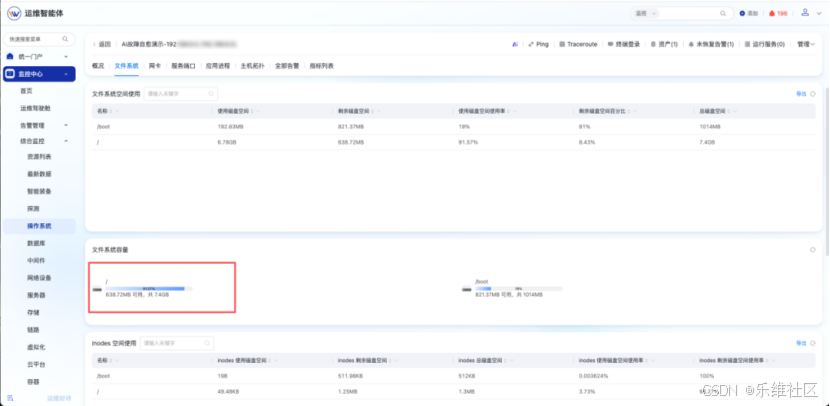Click the blue plus 添加 icon

click(x=742, y=14)
